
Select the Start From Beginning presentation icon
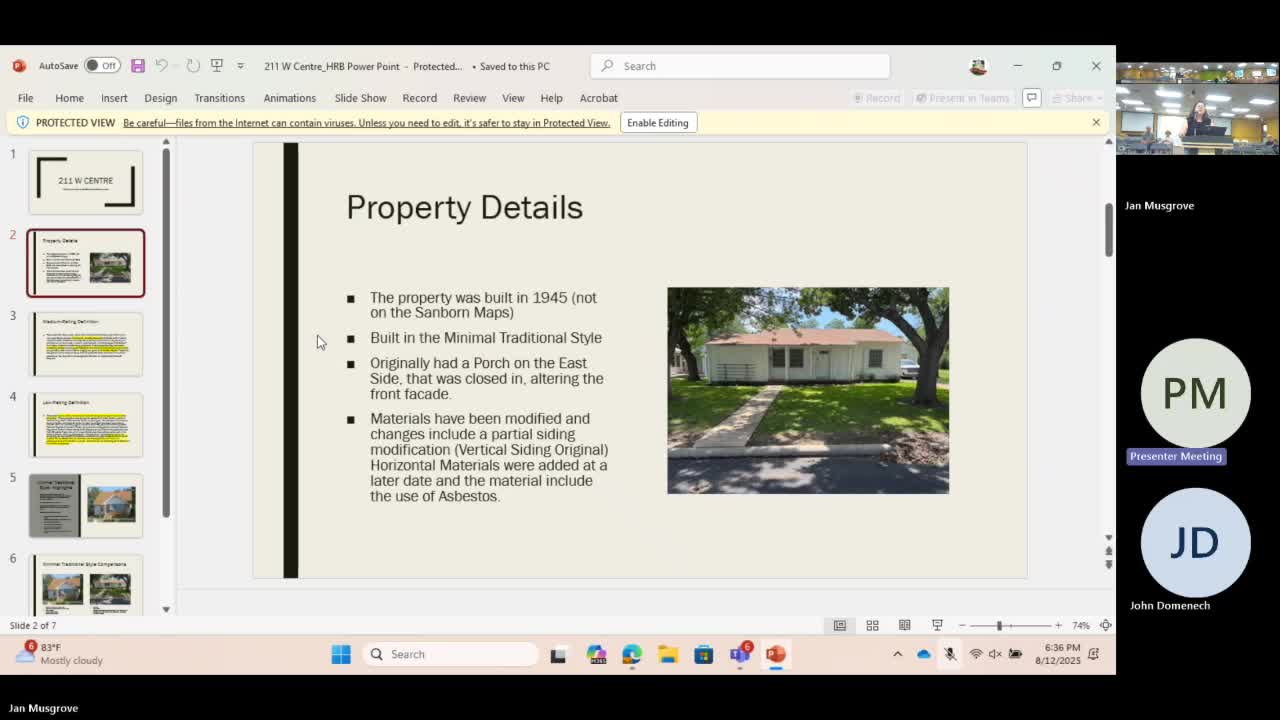click(217, 65)
